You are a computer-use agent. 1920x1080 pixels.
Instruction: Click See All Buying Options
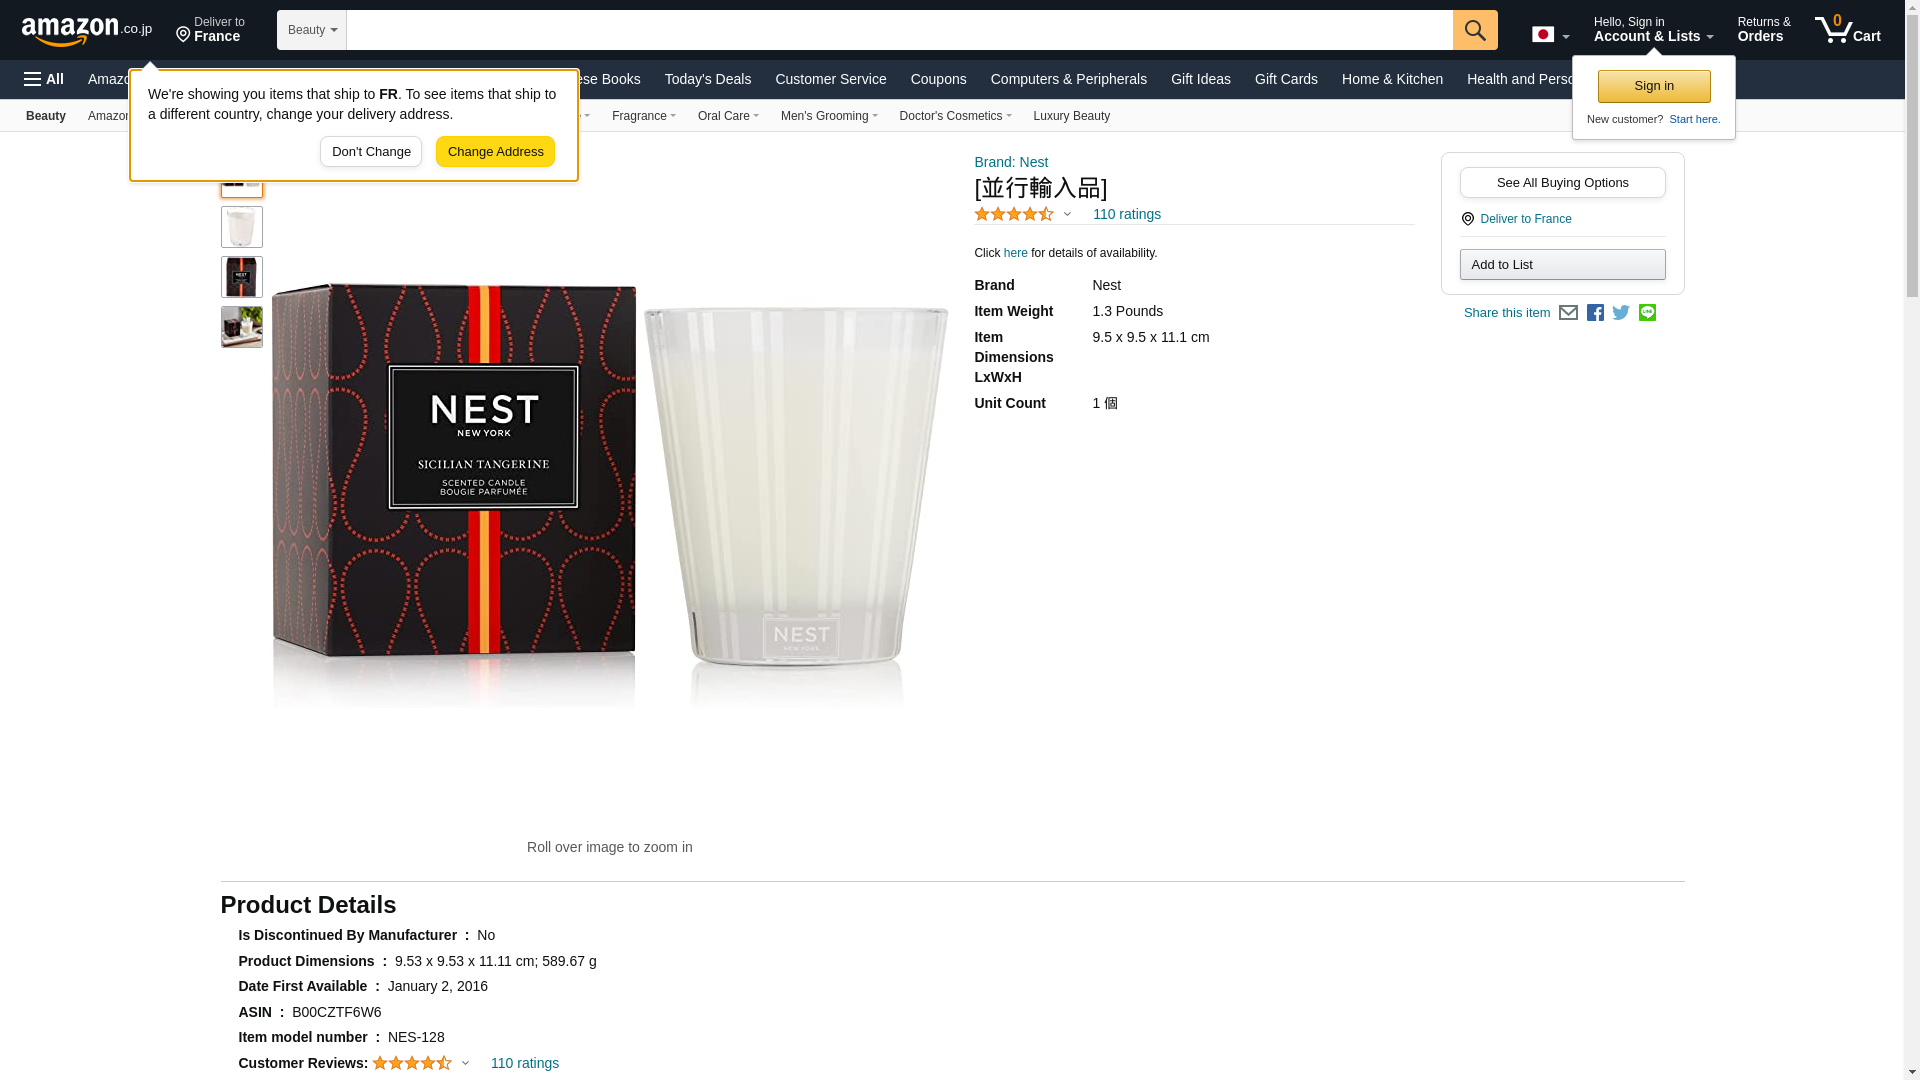click(1562, 183)
